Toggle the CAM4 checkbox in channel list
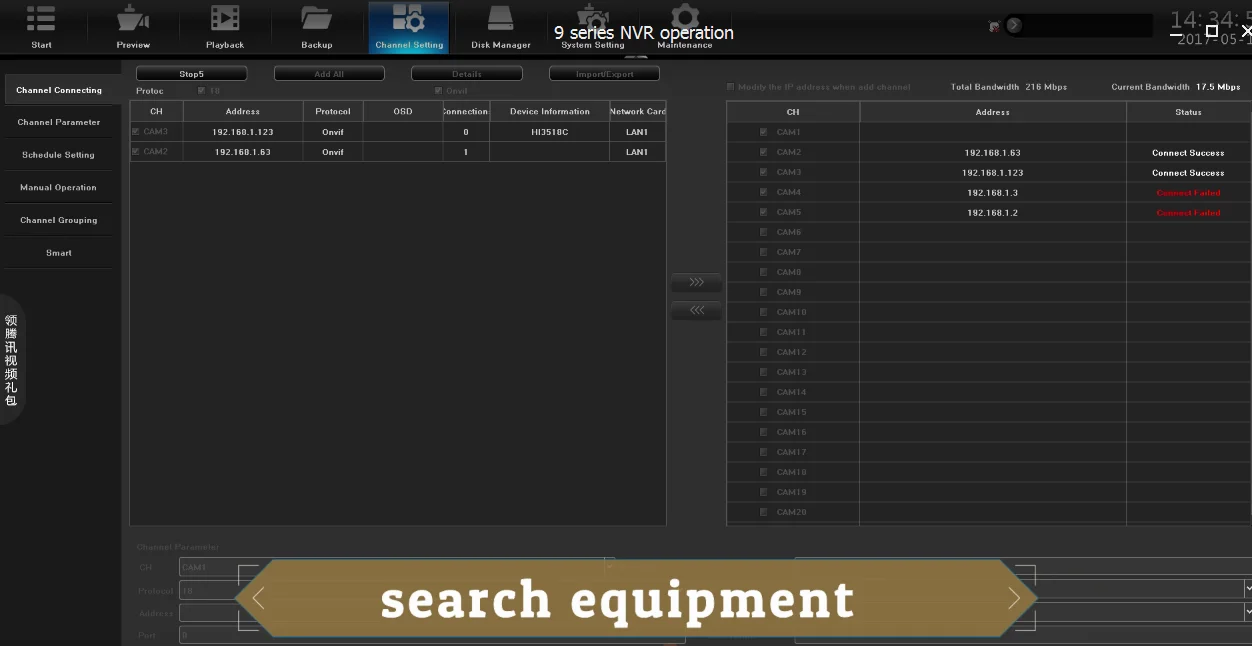 [x=764, y=192]
